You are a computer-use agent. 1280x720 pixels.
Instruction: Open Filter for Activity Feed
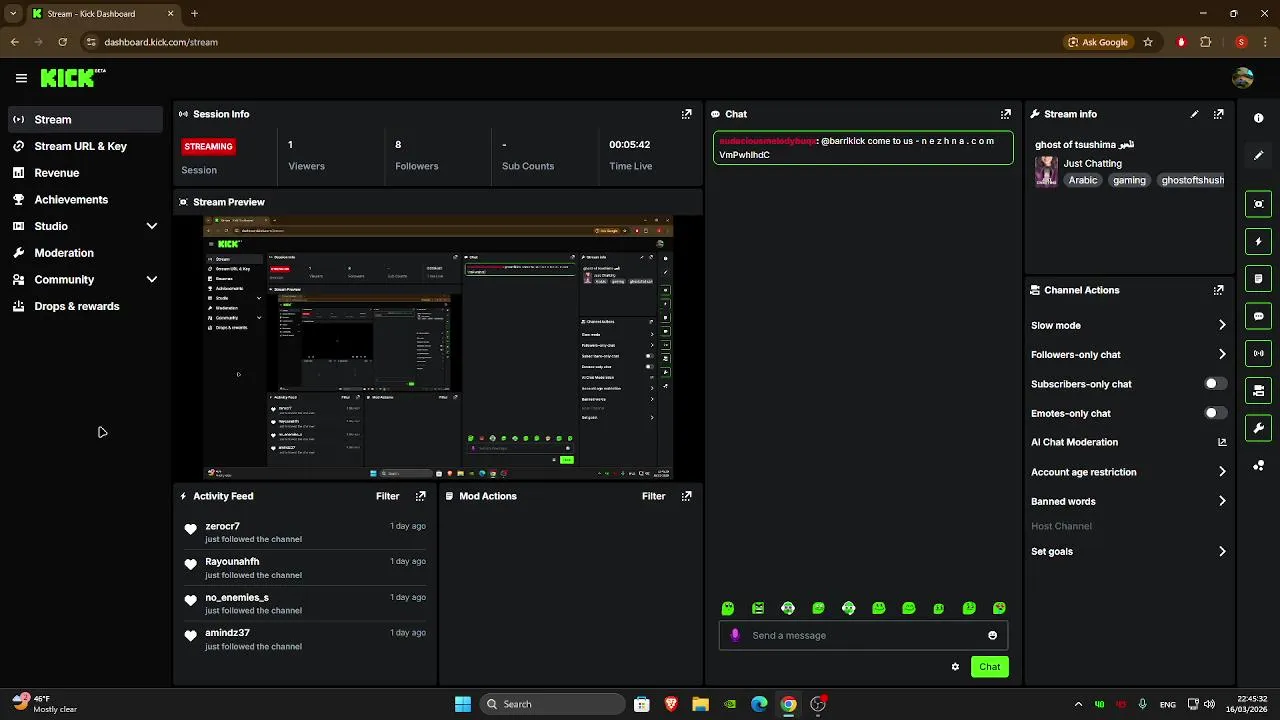387,496
